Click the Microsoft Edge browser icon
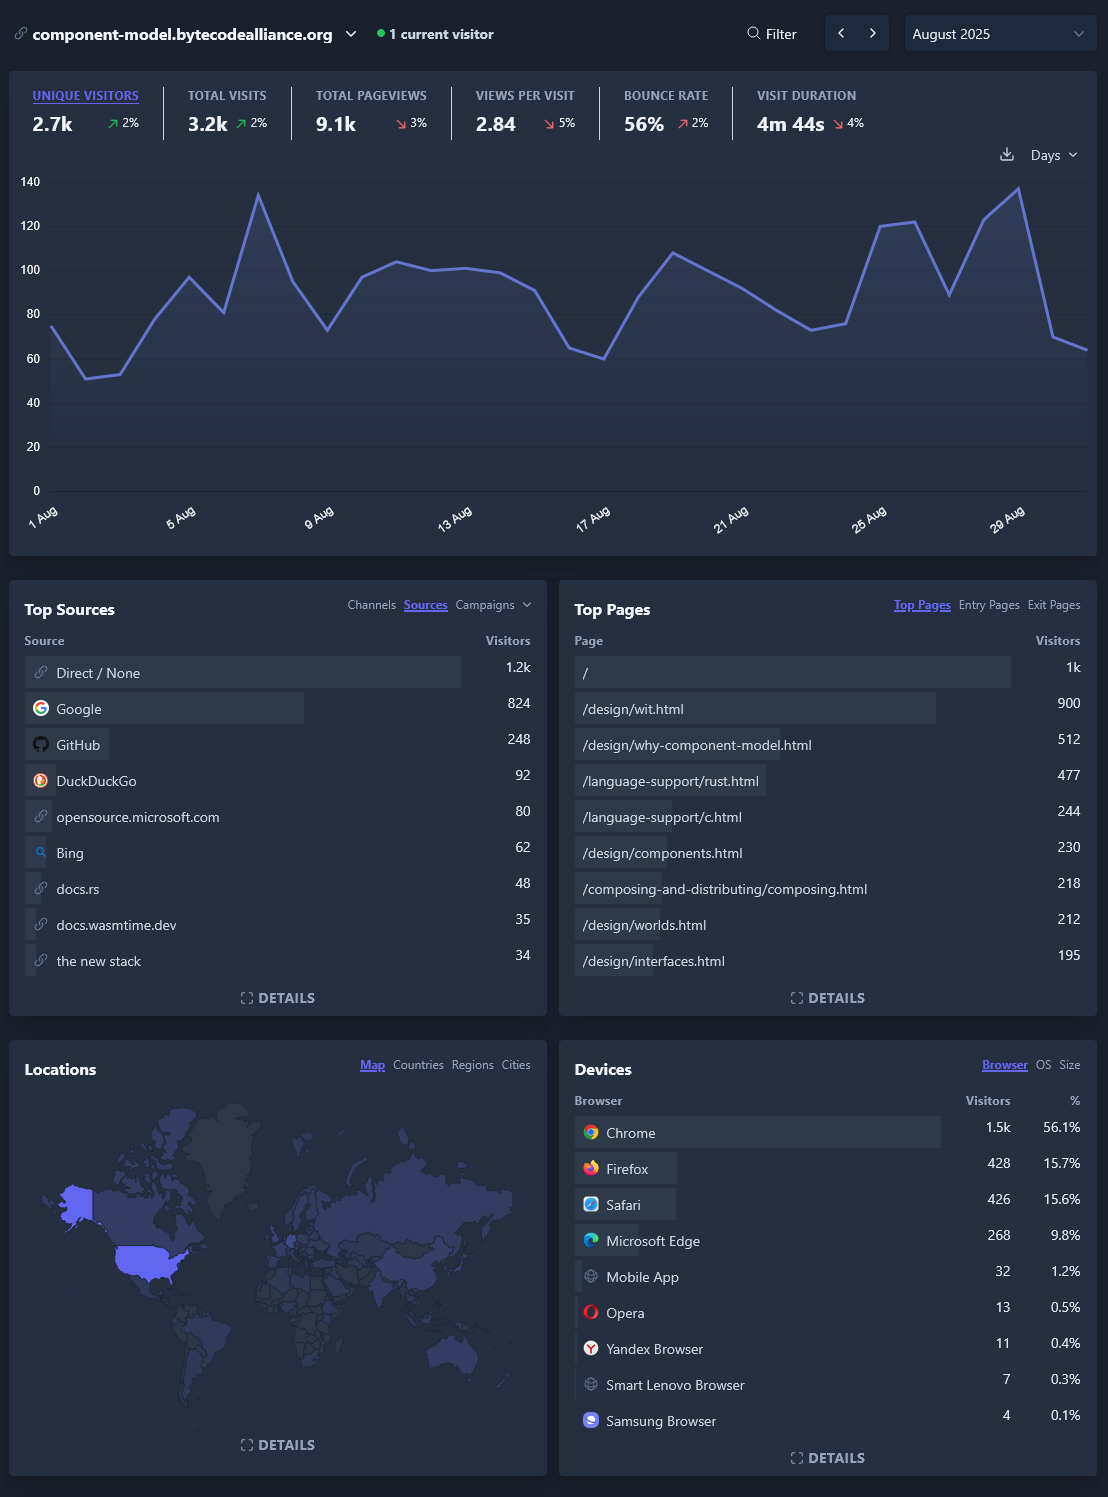 pyautogui.click(x=591, y=1241)
